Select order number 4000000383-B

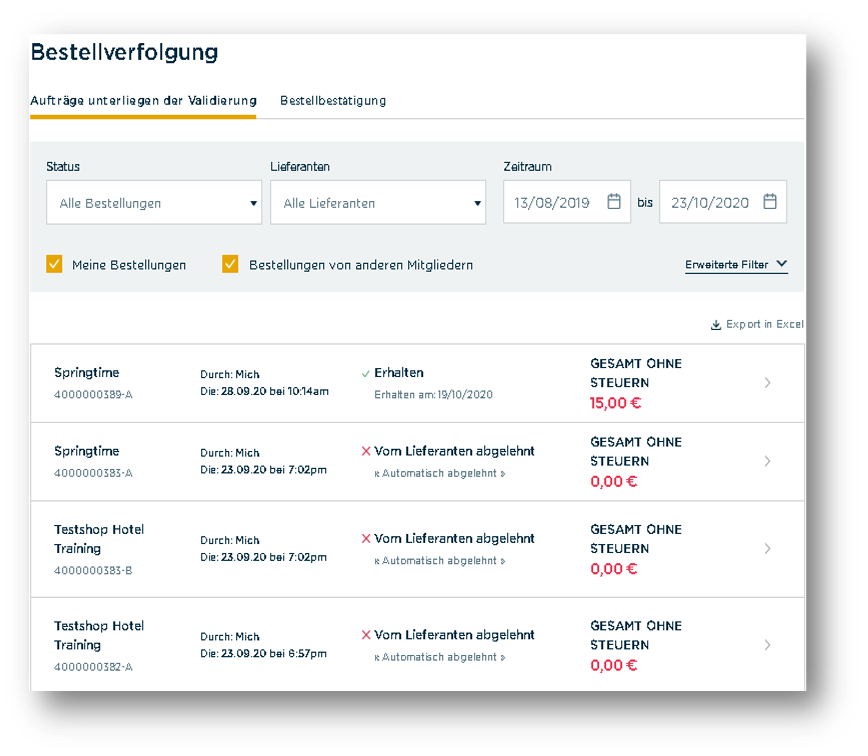94,571
